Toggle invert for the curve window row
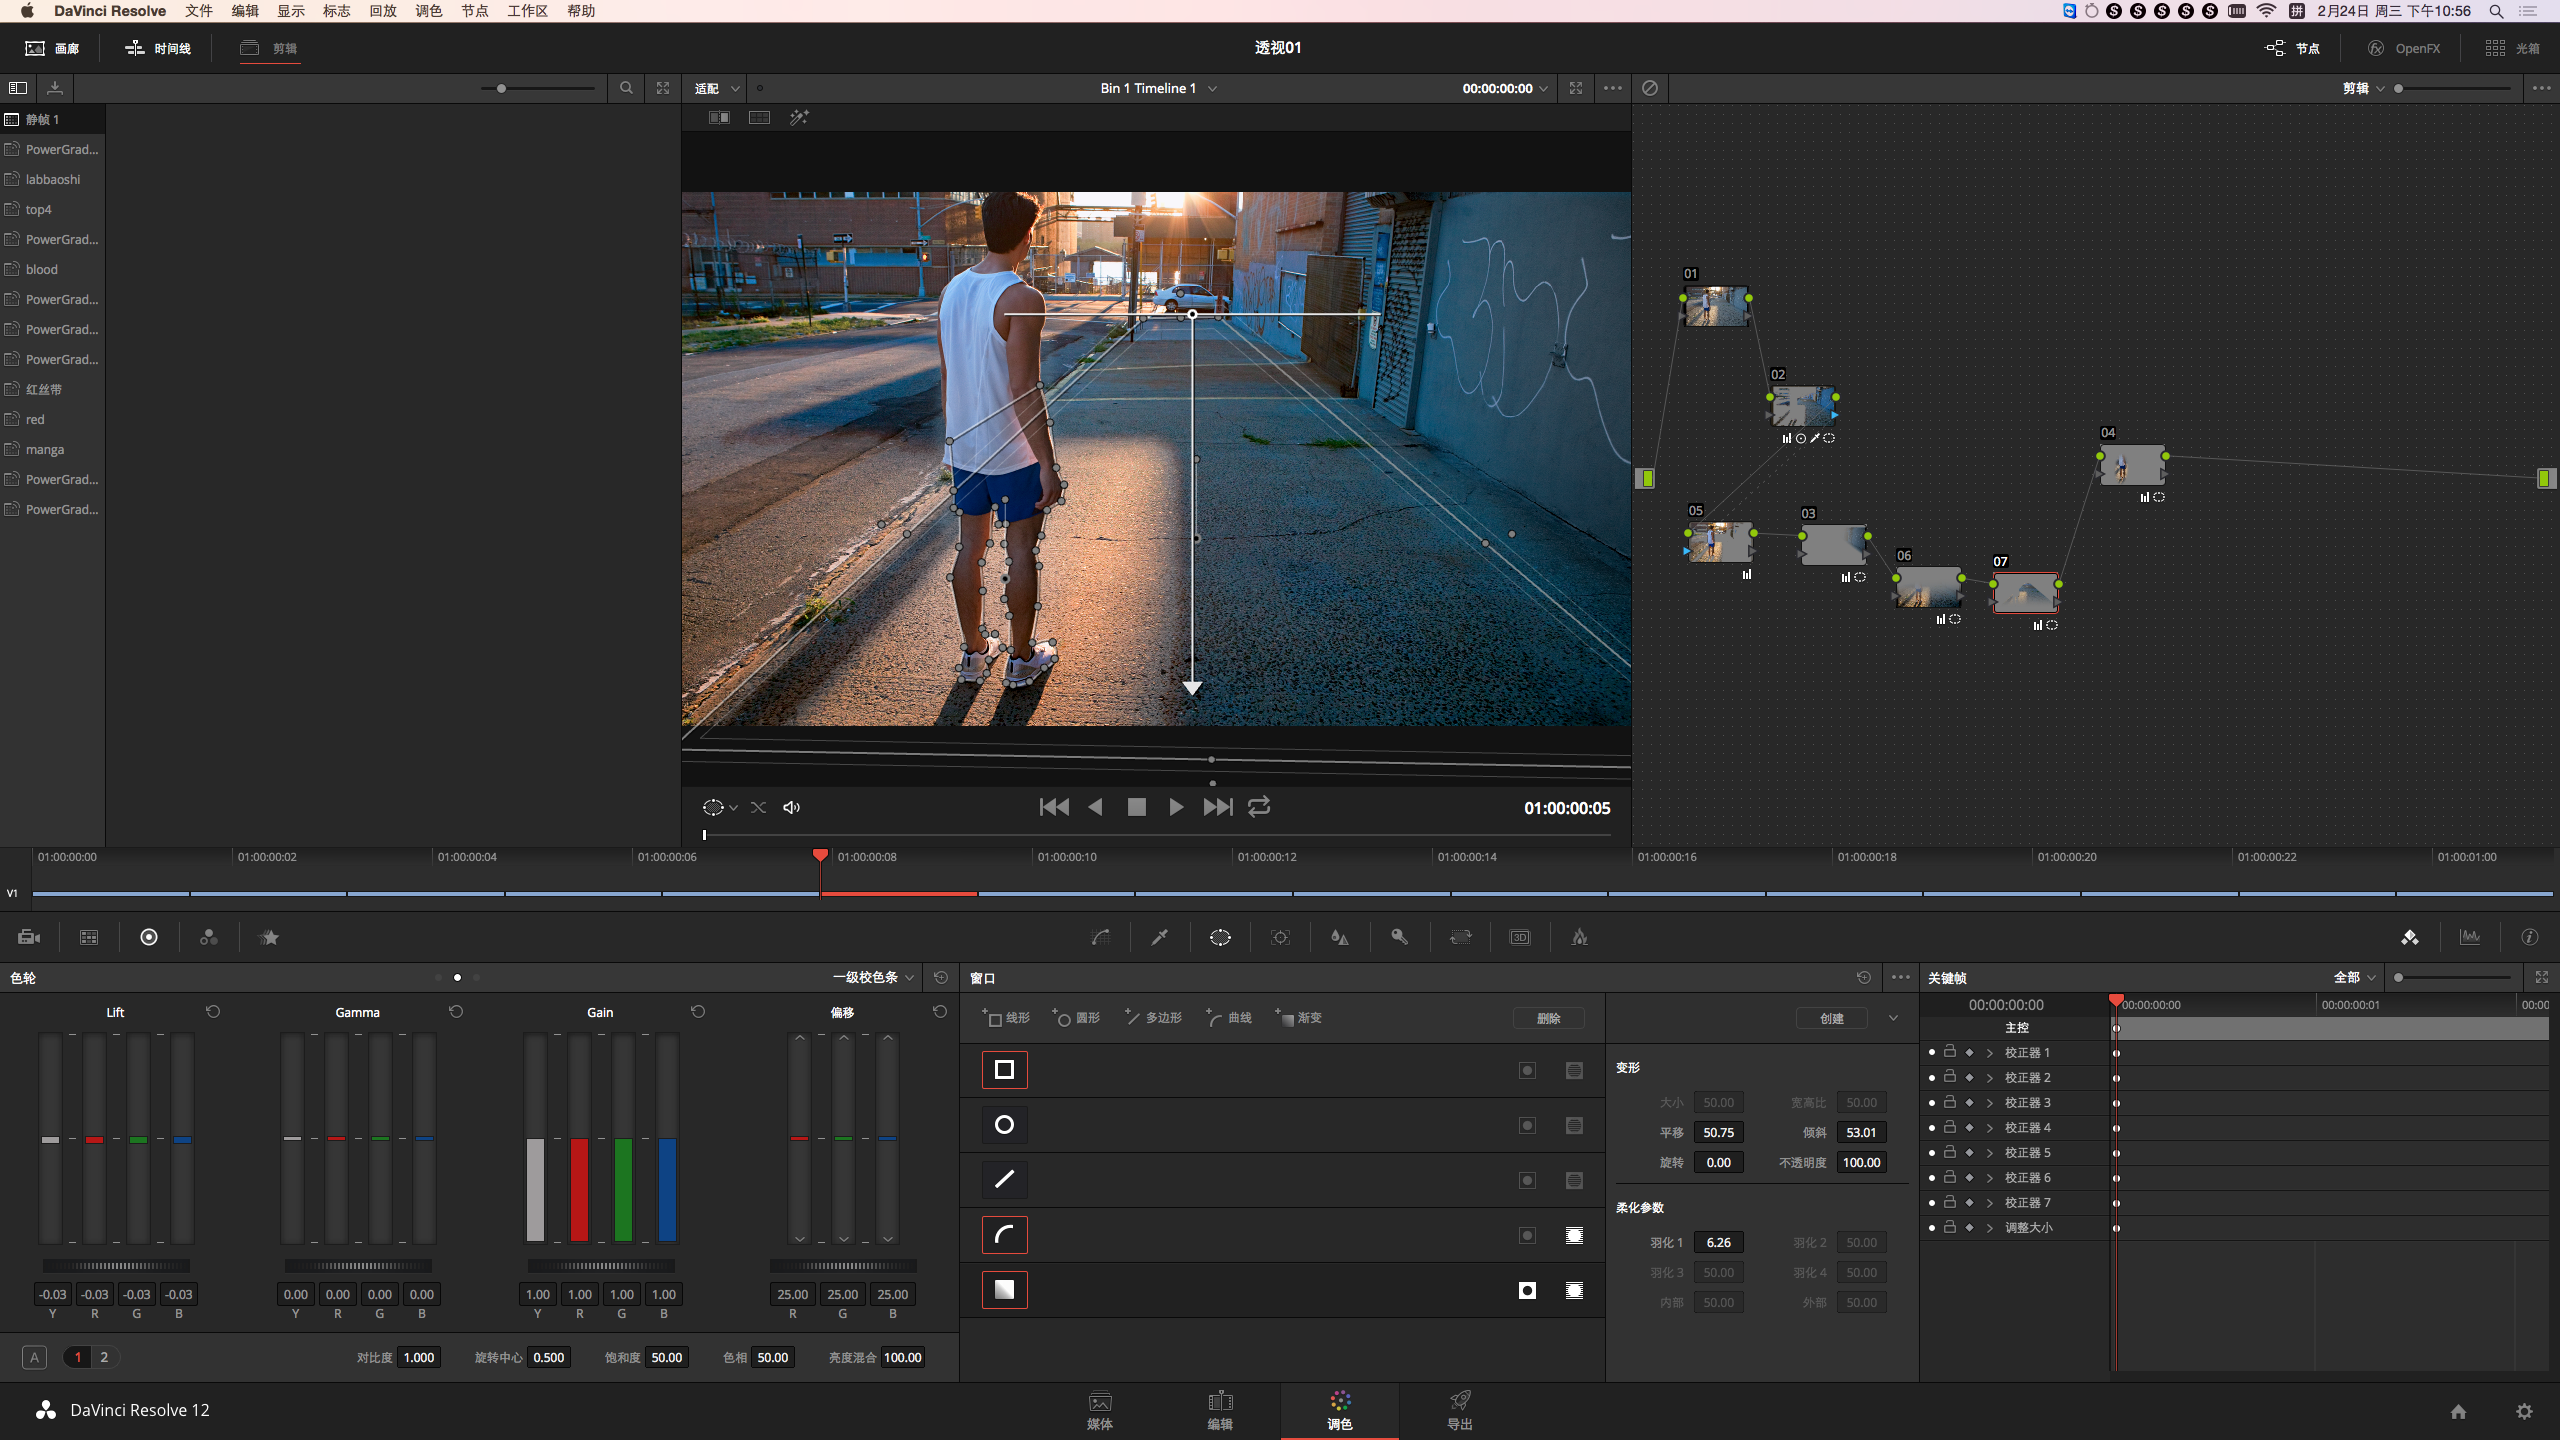This screenshot has width=2560, height=1440. click(1527, 1235)
